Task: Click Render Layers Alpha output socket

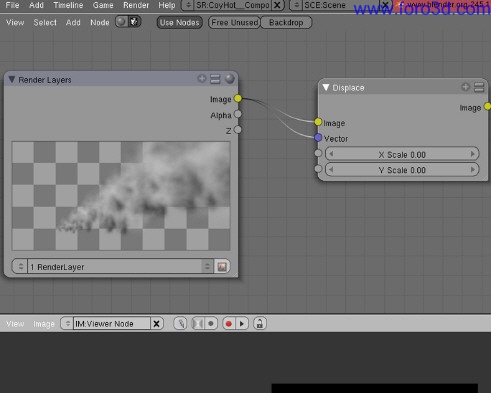Action: pyautogui.click(x=238, y=114)
